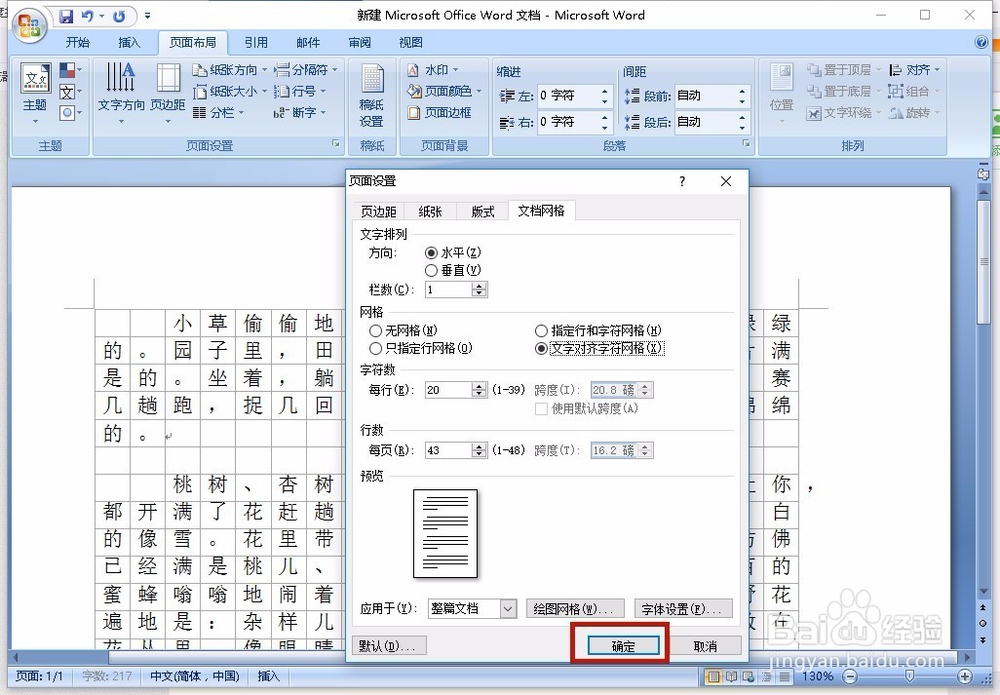Click the theme effects icon
This screenshot has width=1000, height=695.
(x=67, y=113)
